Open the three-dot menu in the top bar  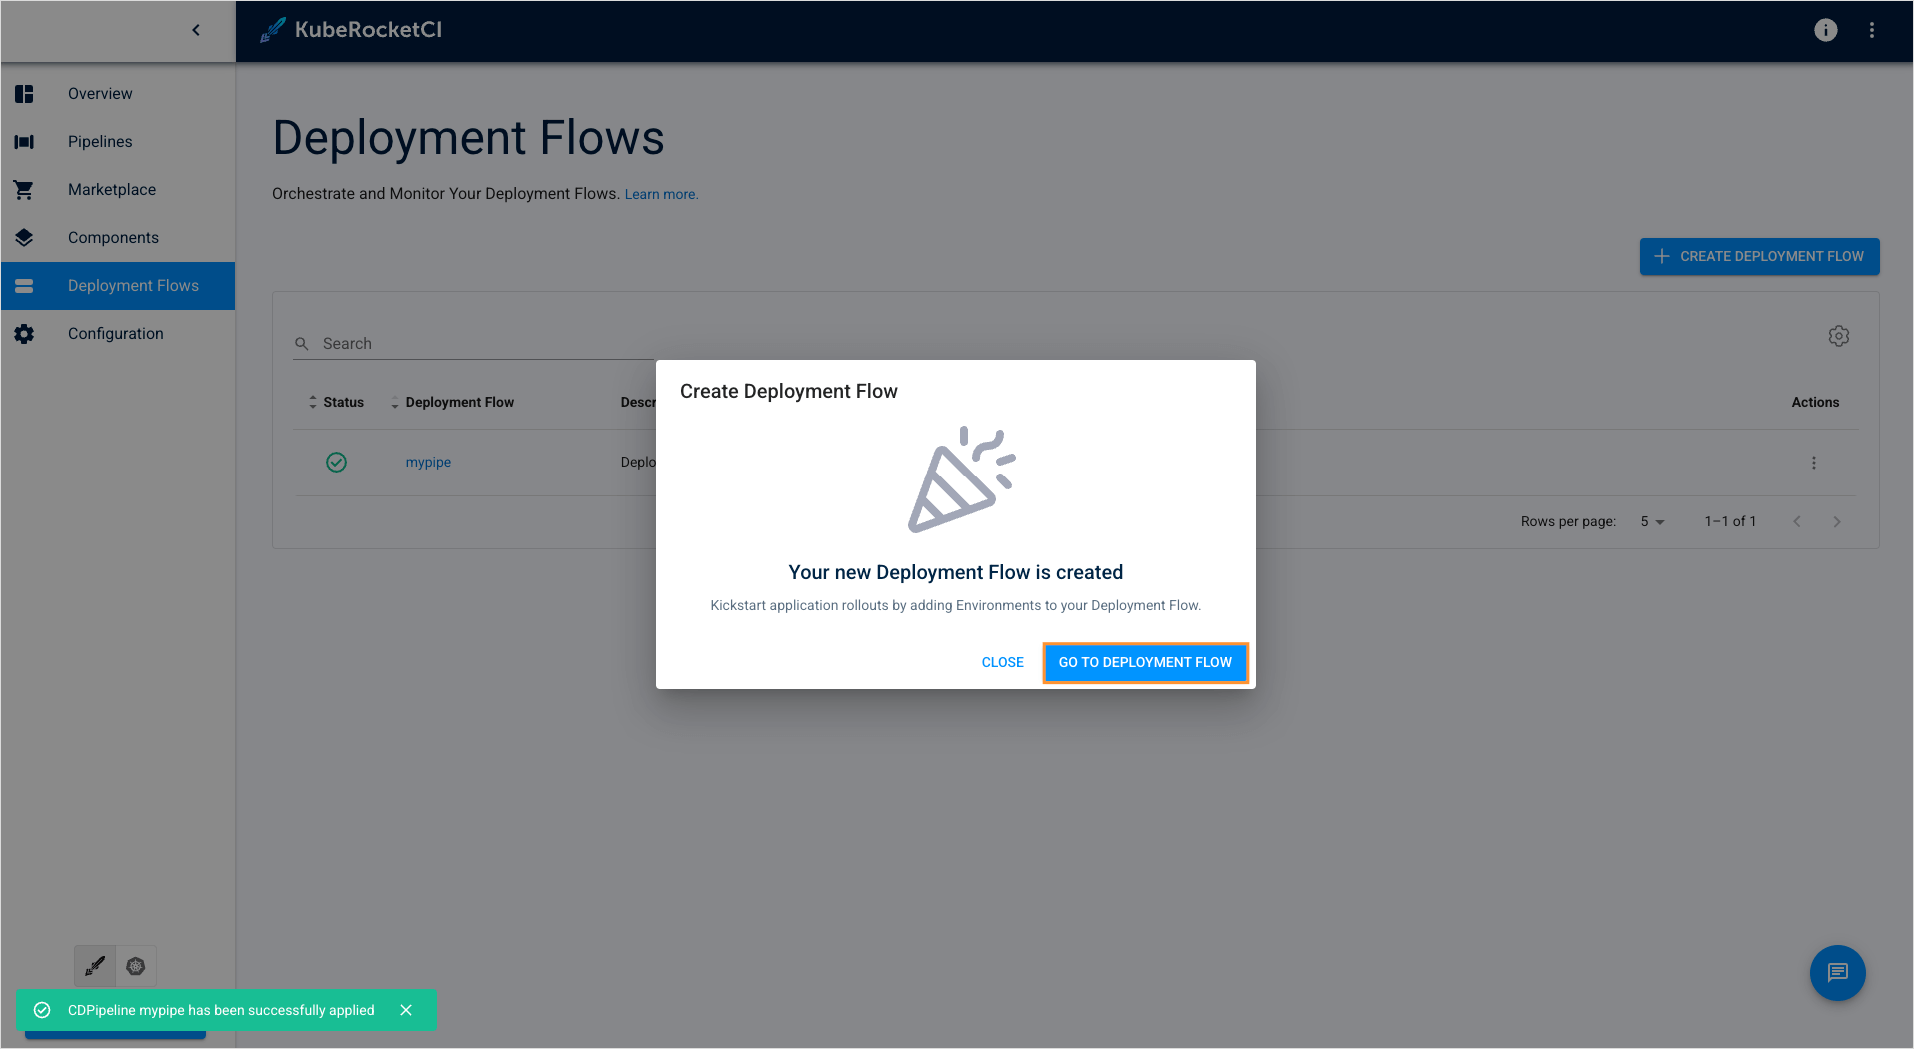(1872, 30)
